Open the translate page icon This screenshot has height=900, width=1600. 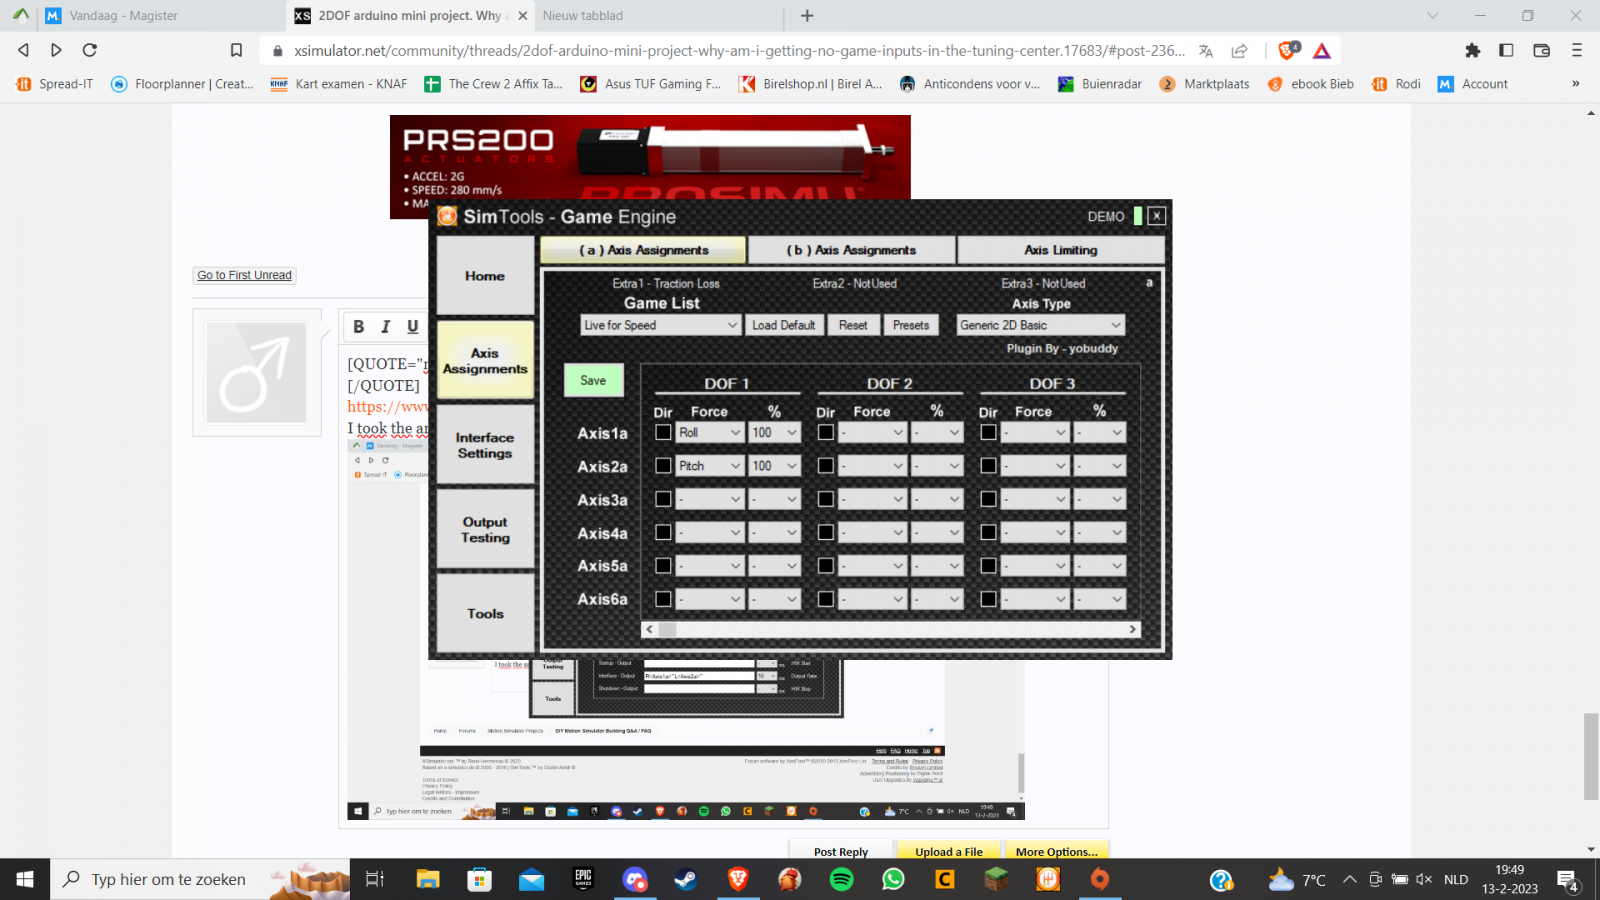pyautogui.click(x=1206, y=51)
